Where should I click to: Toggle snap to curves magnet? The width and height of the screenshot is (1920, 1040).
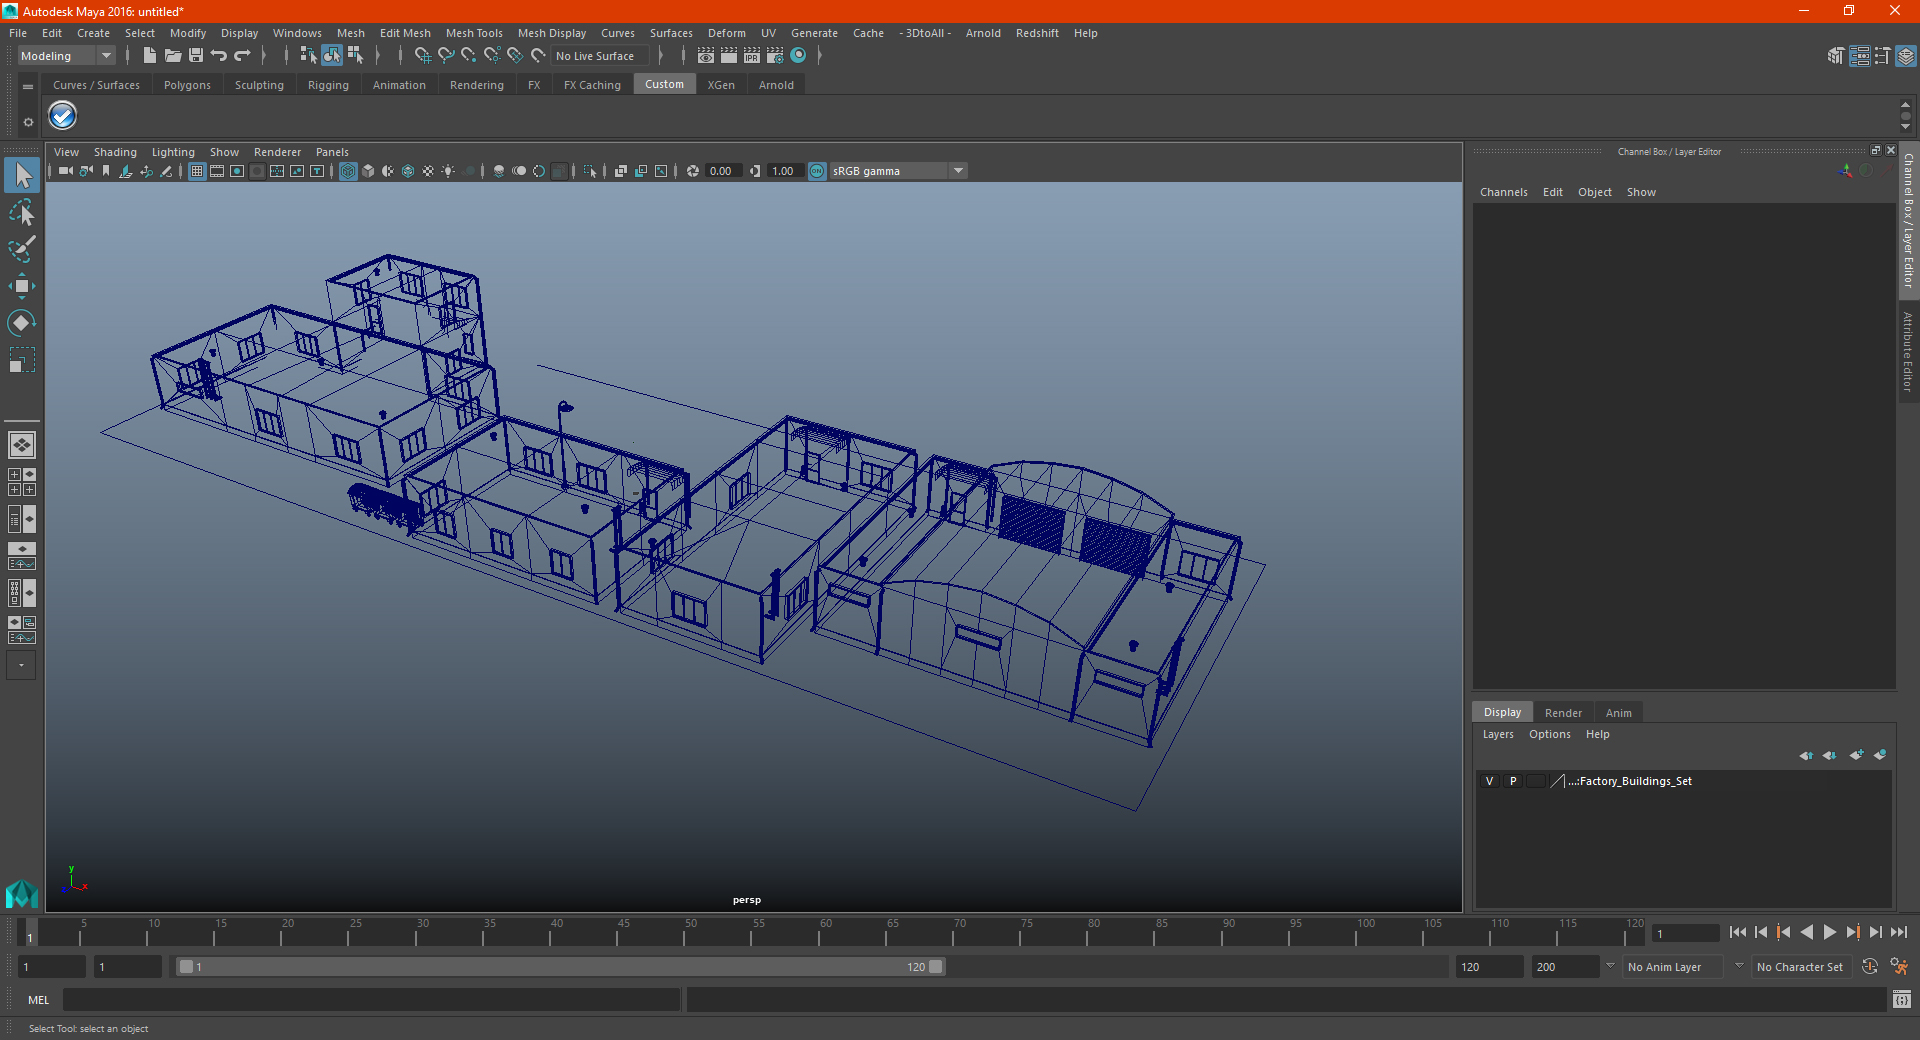point(445,56)
